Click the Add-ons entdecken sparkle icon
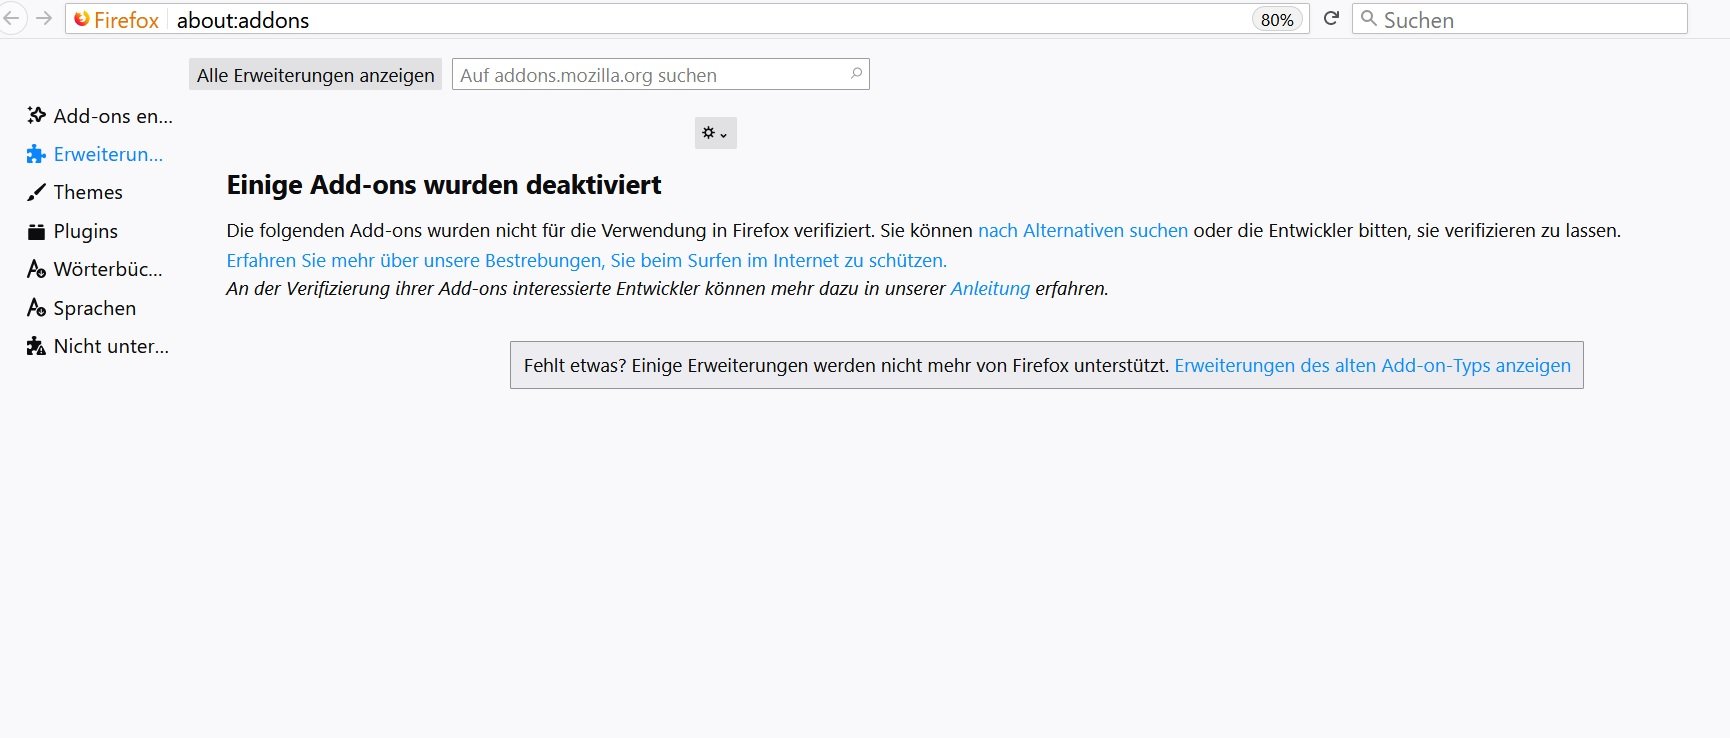The width and height of the screenshot is (1730, 738). click(x=36, y=115)
